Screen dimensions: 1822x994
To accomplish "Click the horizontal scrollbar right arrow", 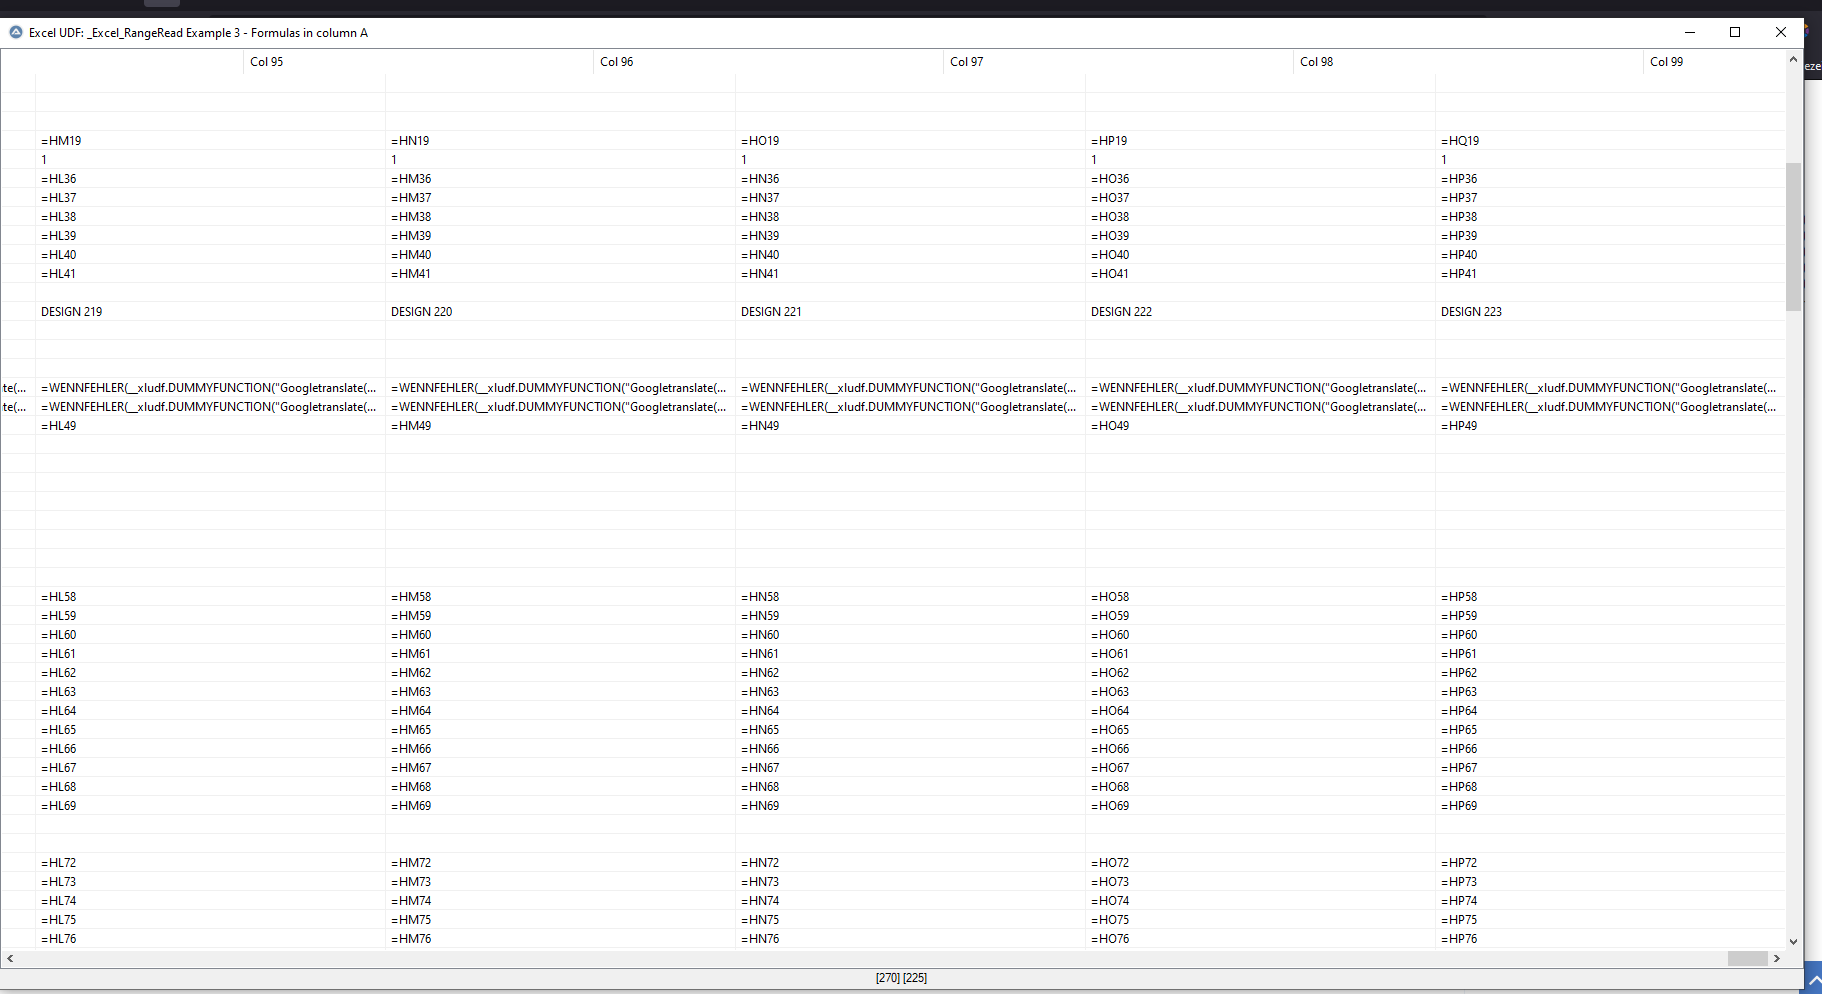I will (x=1777, y=958).
